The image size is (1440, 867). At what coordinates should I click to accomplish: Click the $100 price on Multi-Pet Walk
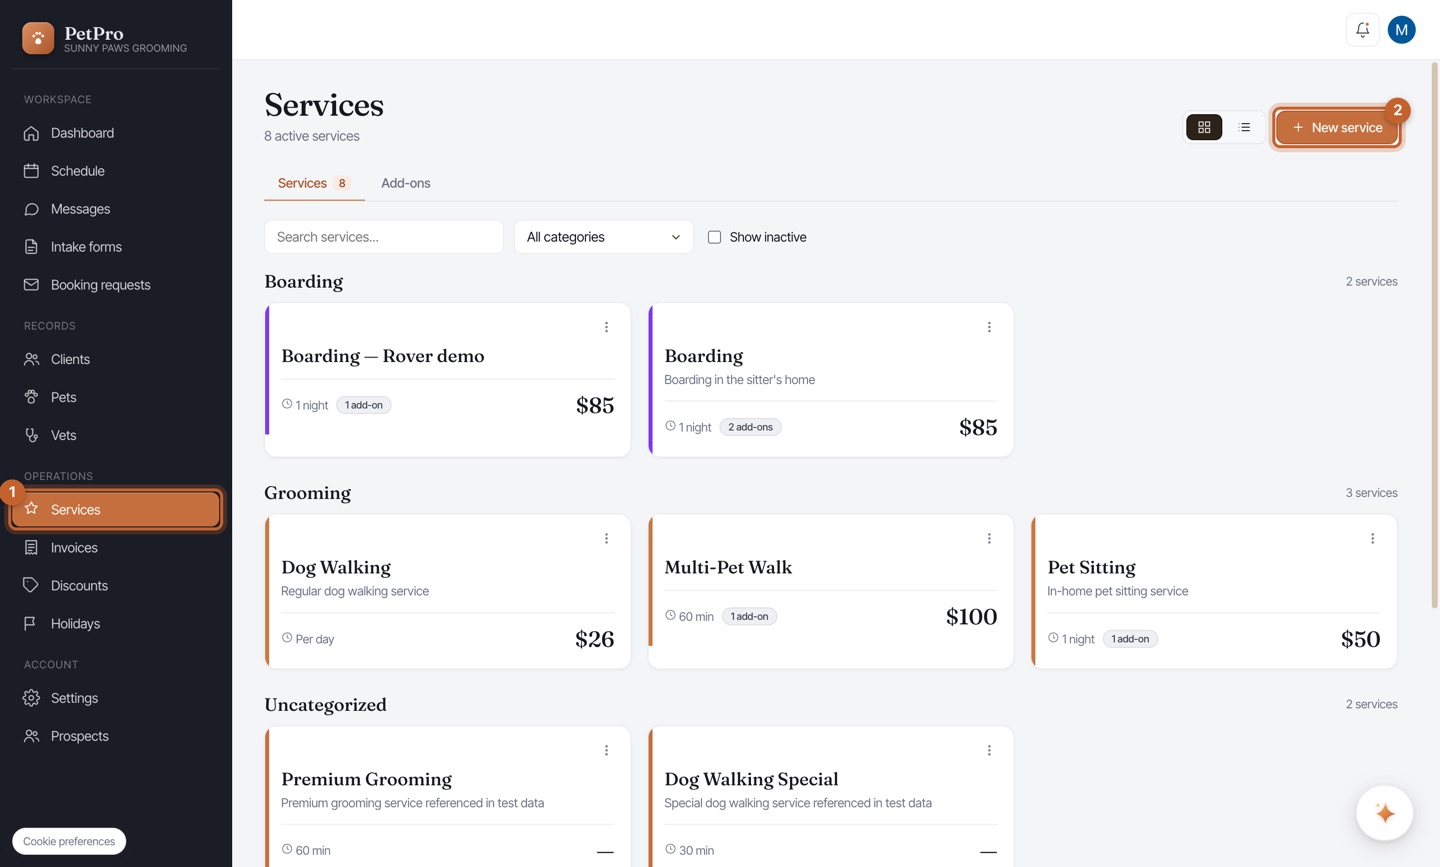tap(971, 617)
